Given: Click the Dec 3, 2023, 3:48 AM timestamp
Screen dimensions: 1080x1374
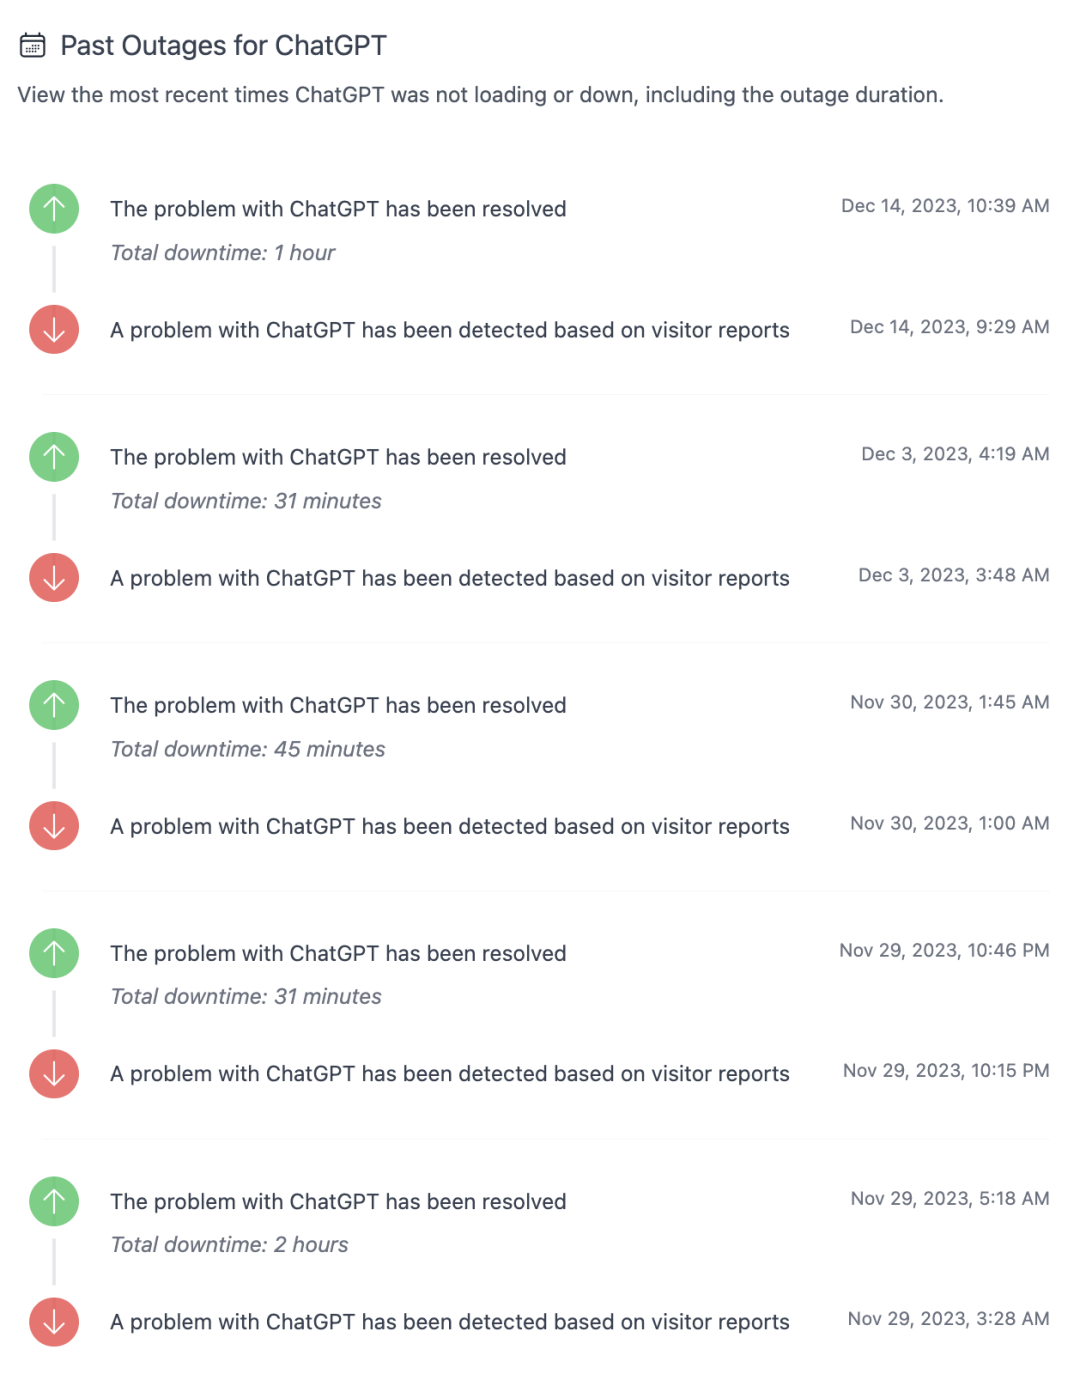Looking at the screenshot, I should (x=953, y=575).
